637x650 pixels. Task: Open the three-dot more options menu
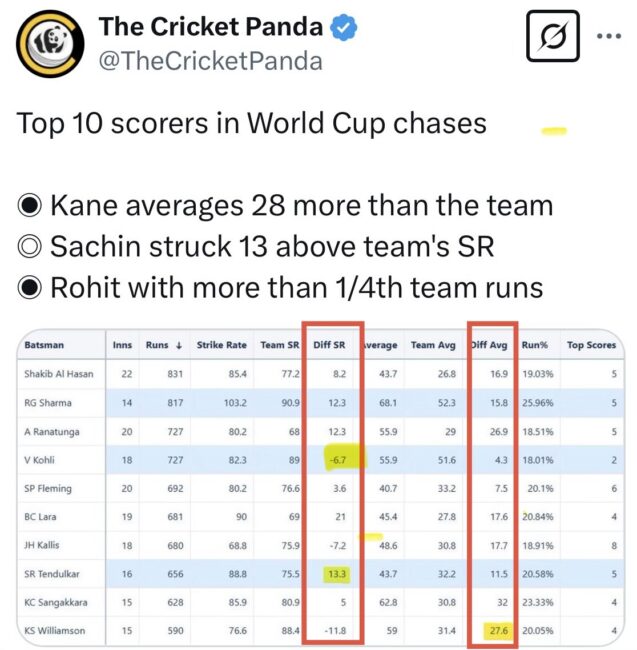pos(609,36)
